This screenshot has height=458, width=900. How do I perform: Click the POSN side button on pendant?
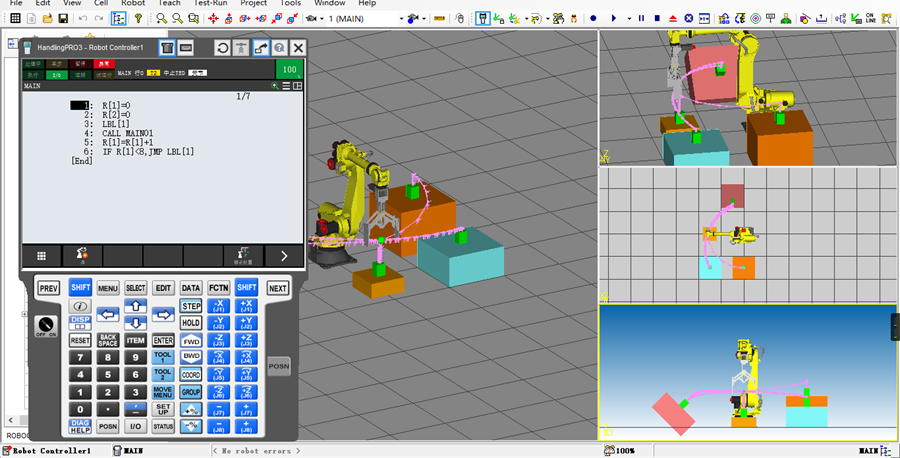point(278,366)
